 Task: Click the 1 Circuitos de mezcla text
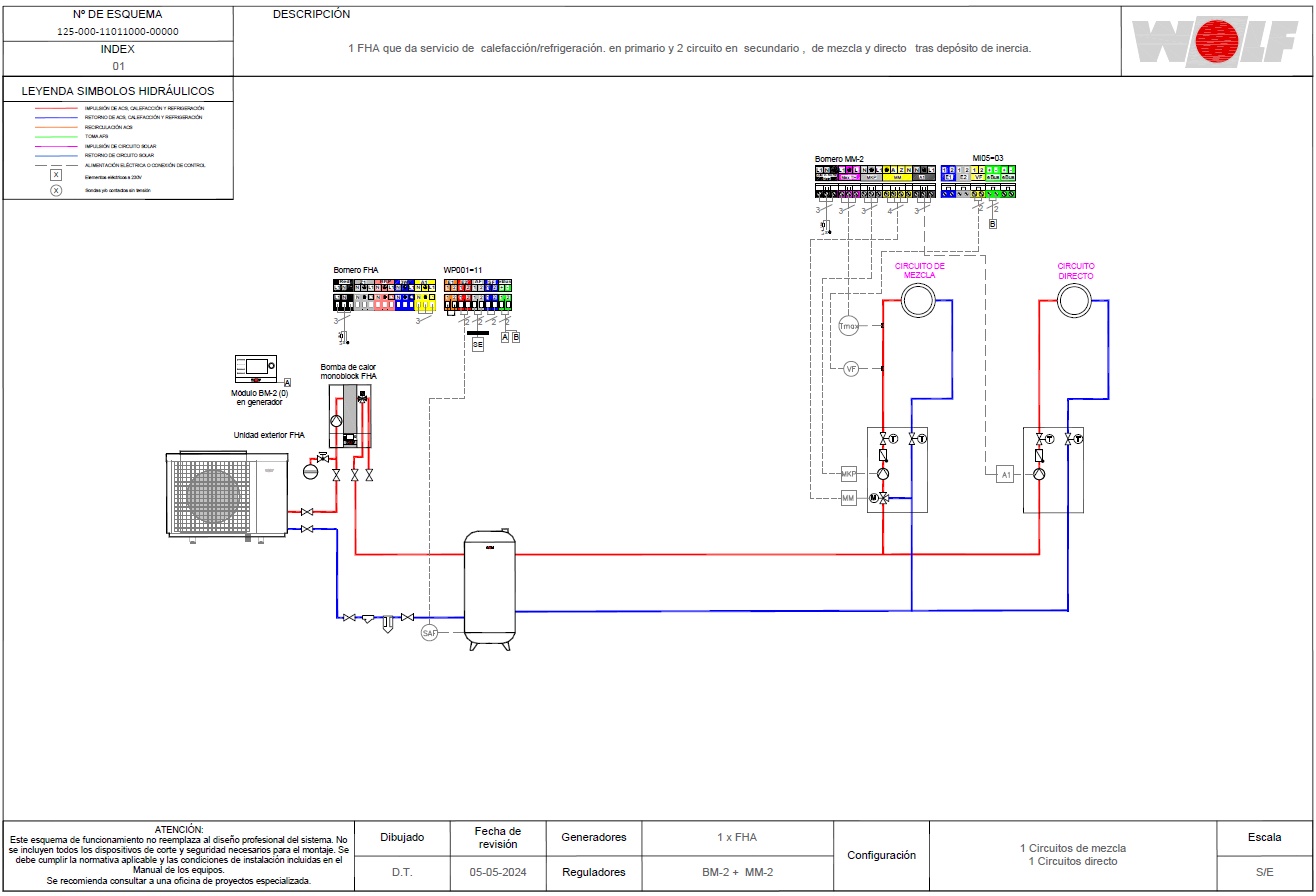[1073, 848]
